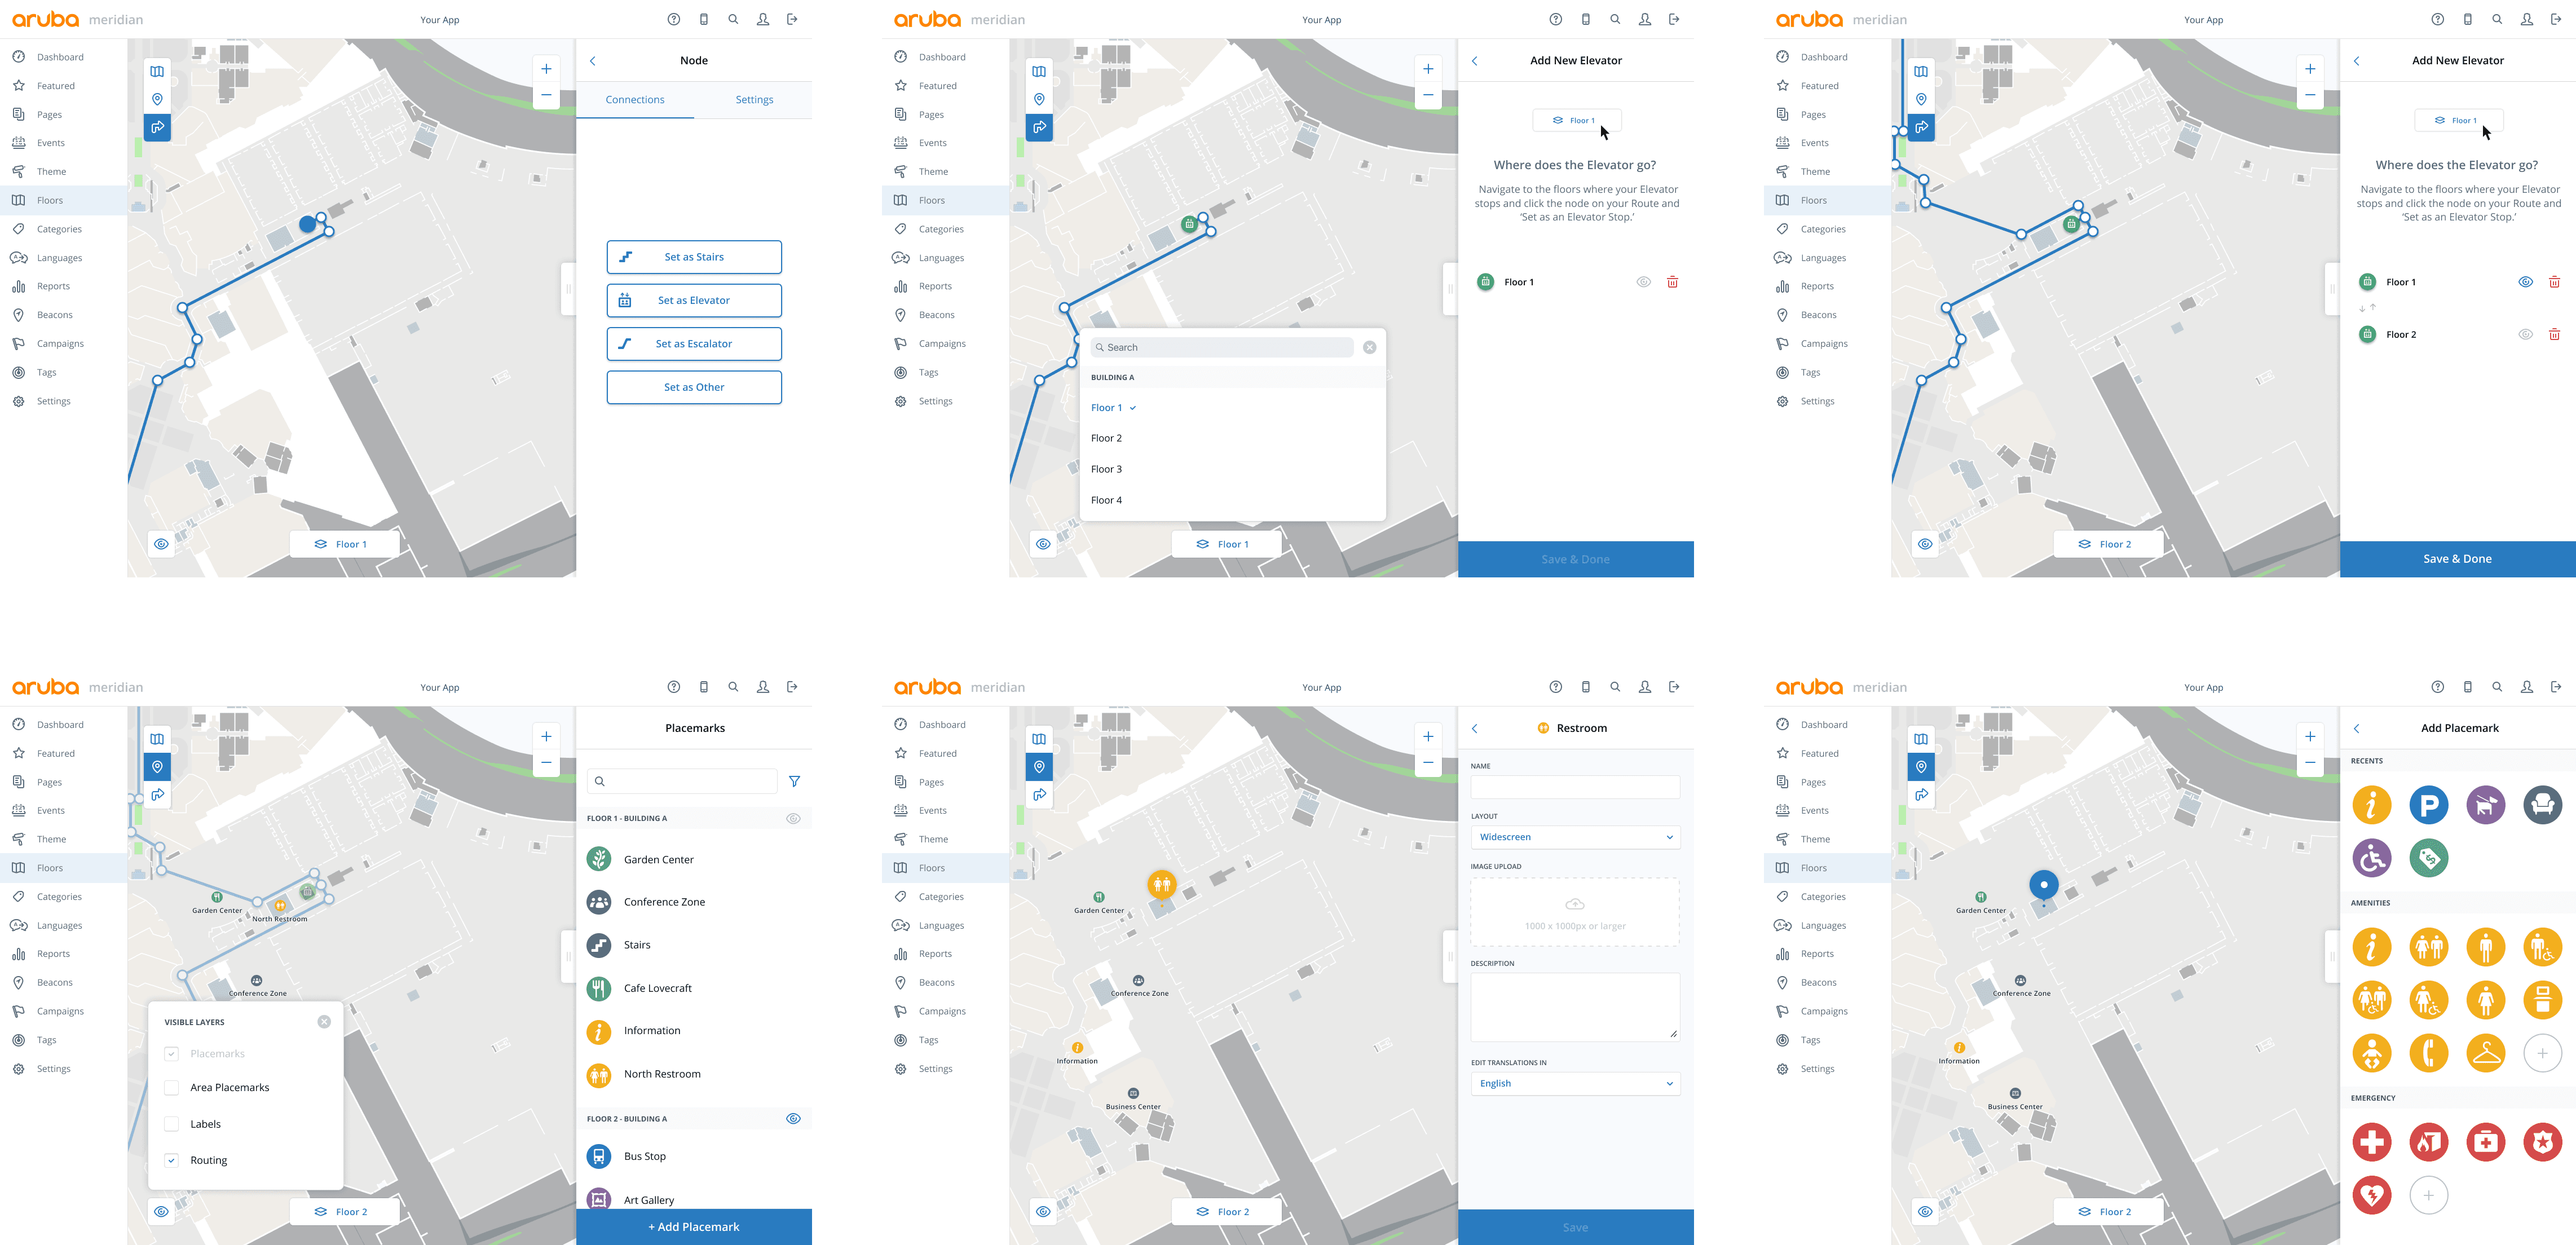2576x1245 pixels.
Task: Click the filter funnel in Placemarks panel
Action: tap(794, 782)
